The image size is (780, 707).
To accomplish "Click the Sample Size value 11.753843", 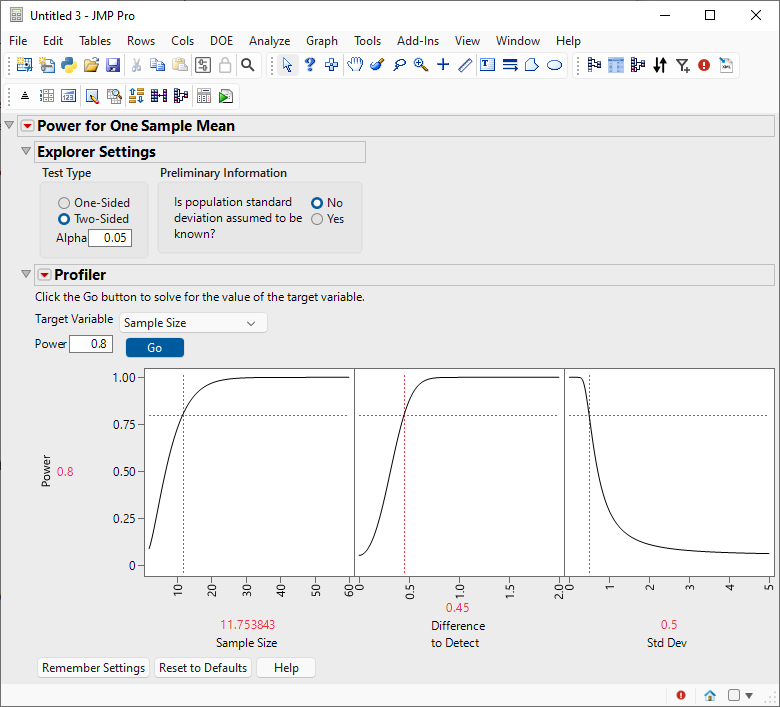I will click(248, 624).
